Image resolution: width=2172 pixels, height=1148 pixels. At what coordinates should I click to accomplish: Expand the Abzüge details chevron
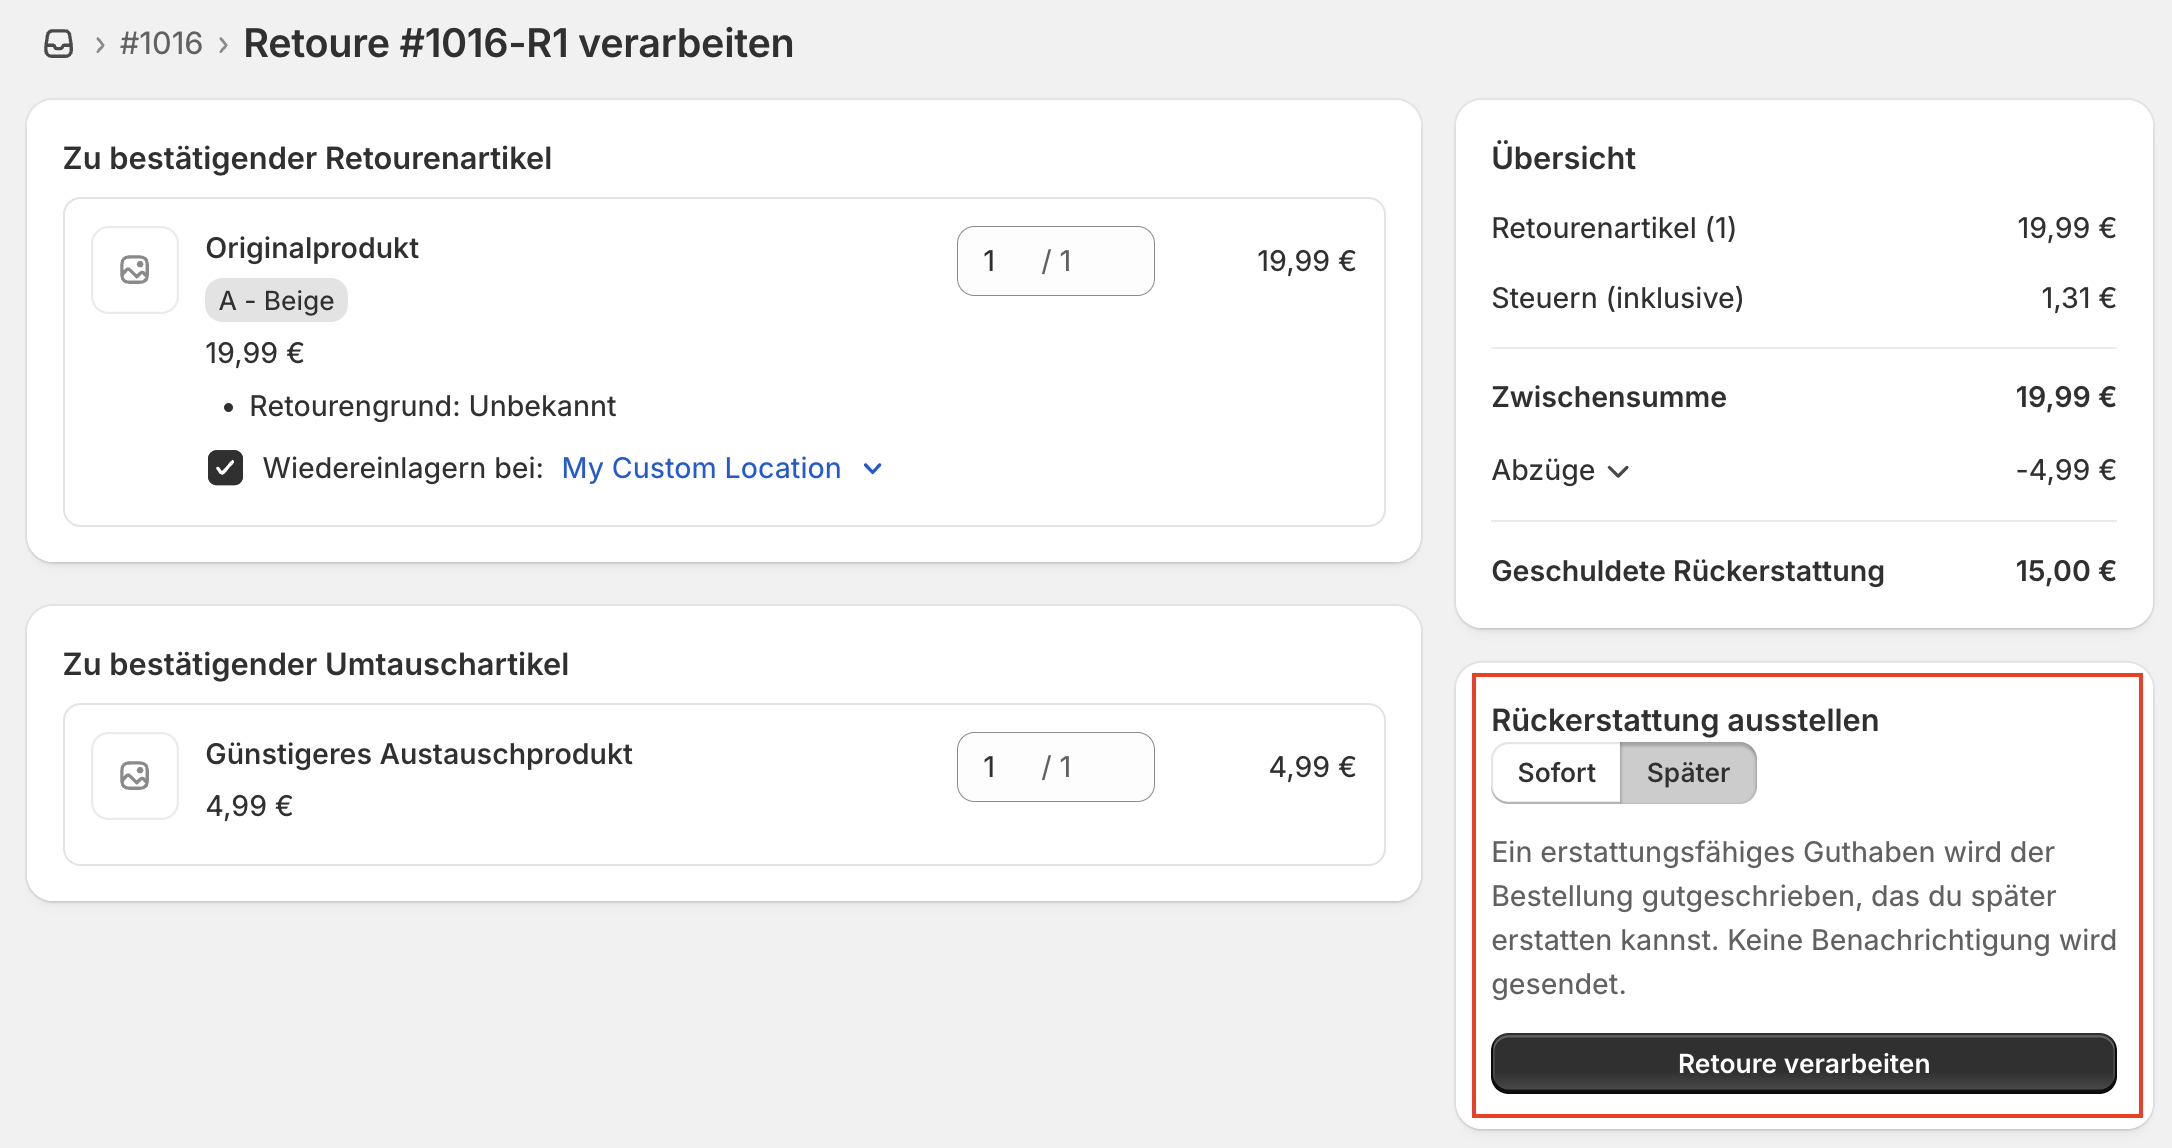click(1619, 471)
